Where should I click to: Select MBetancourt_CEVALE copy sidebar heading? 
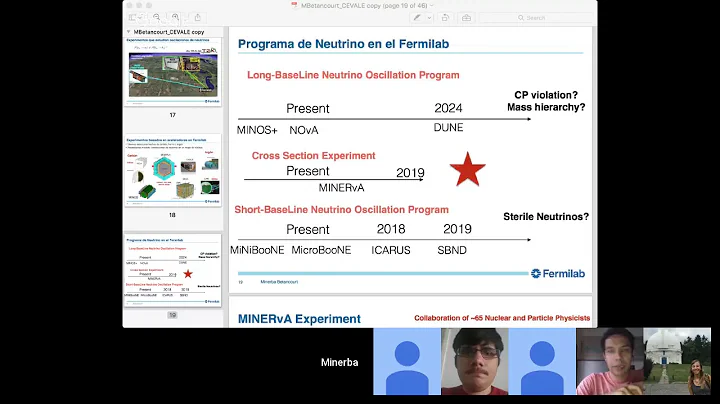tap(169, 32)
